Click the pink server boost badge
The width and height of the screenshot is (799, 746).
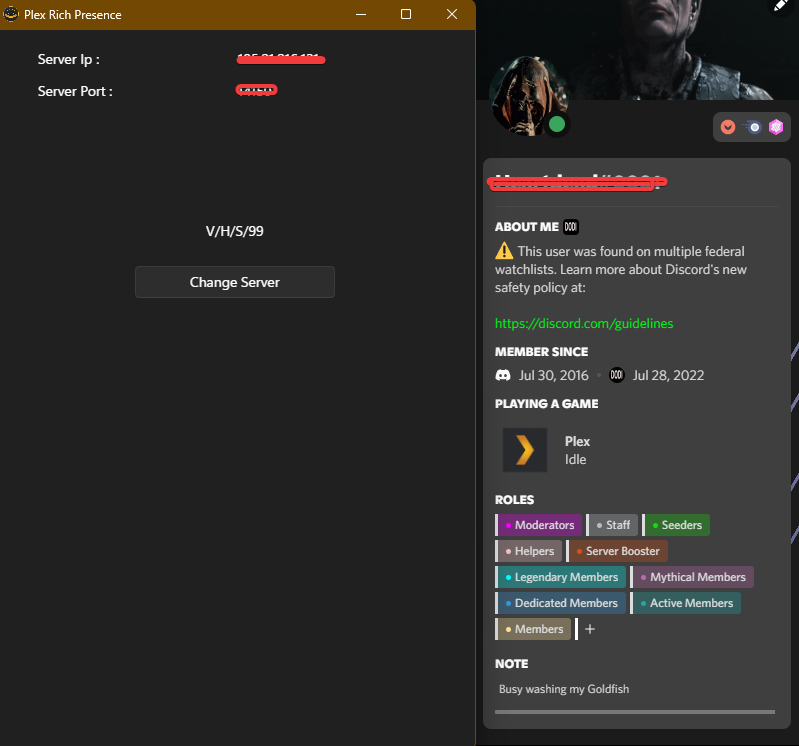click(x=776, y=127)
